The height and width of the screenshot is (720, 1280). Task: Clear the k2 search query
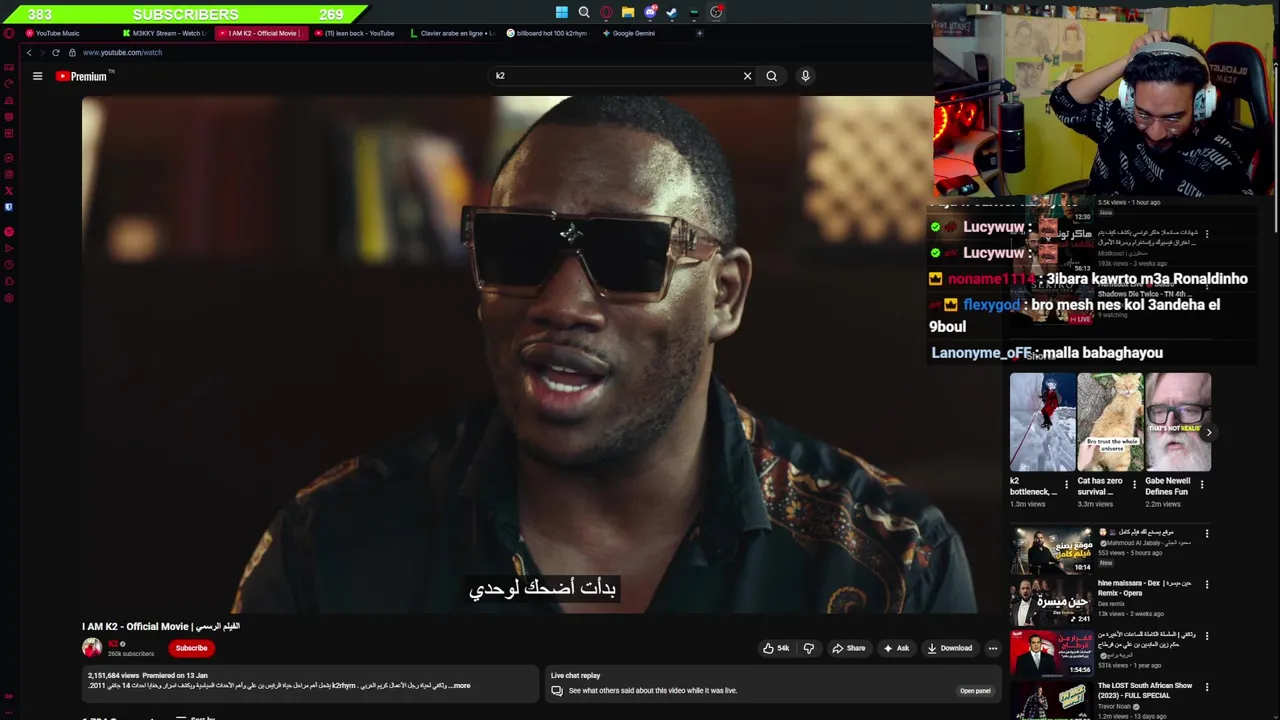click(747, 76)
